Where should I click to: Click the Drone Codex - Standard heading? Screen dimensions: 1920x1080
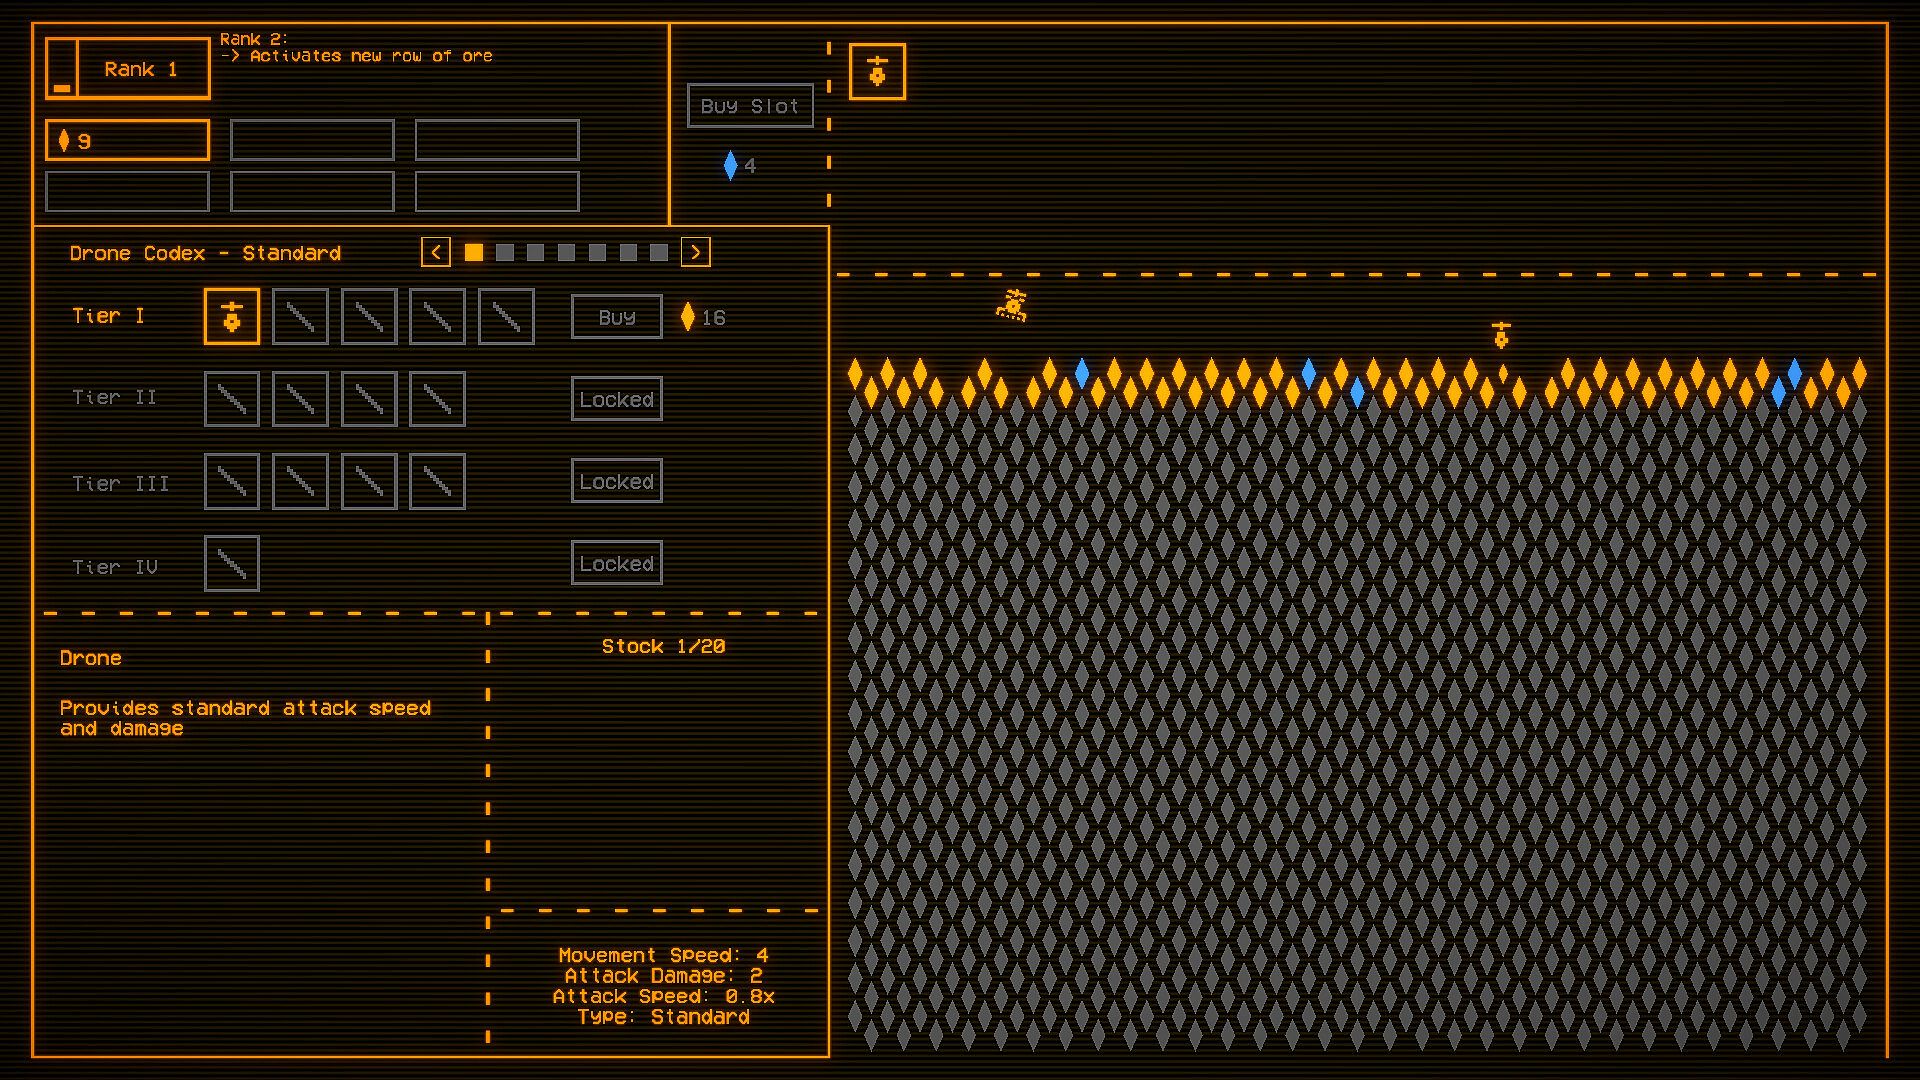click(205, 253)
